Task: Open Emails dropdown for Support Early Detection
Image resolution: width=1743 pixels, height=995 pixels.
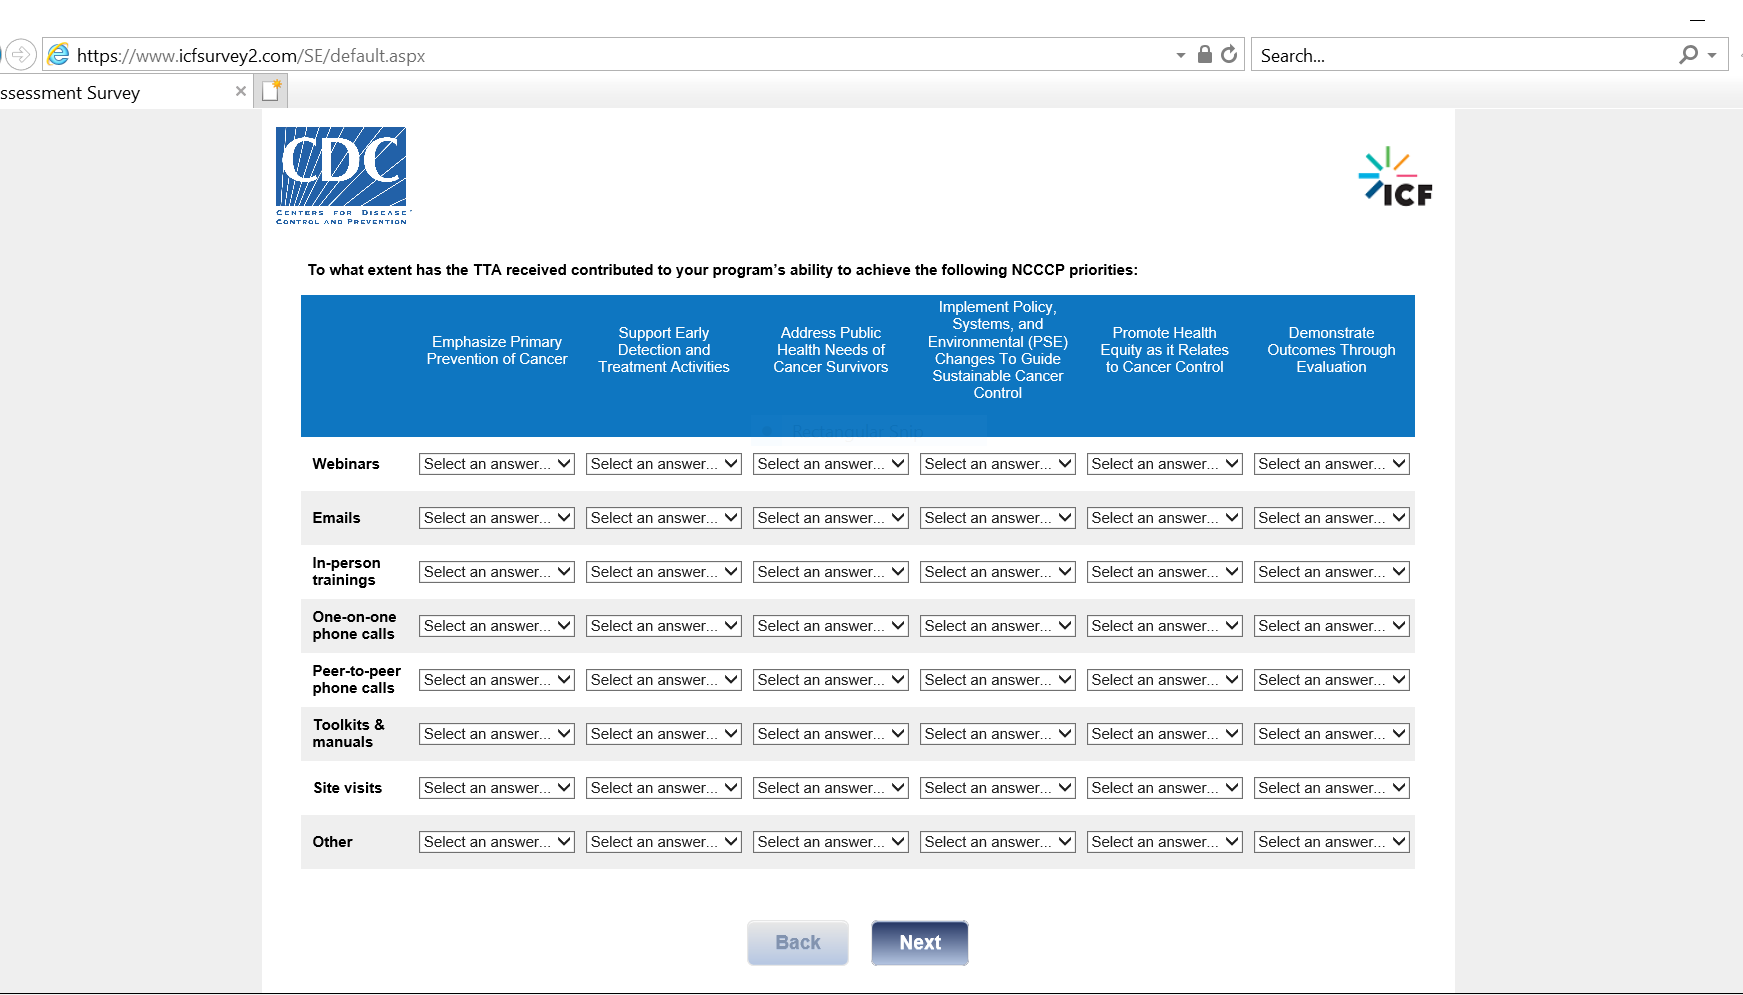Action: (x=664, y=518)
